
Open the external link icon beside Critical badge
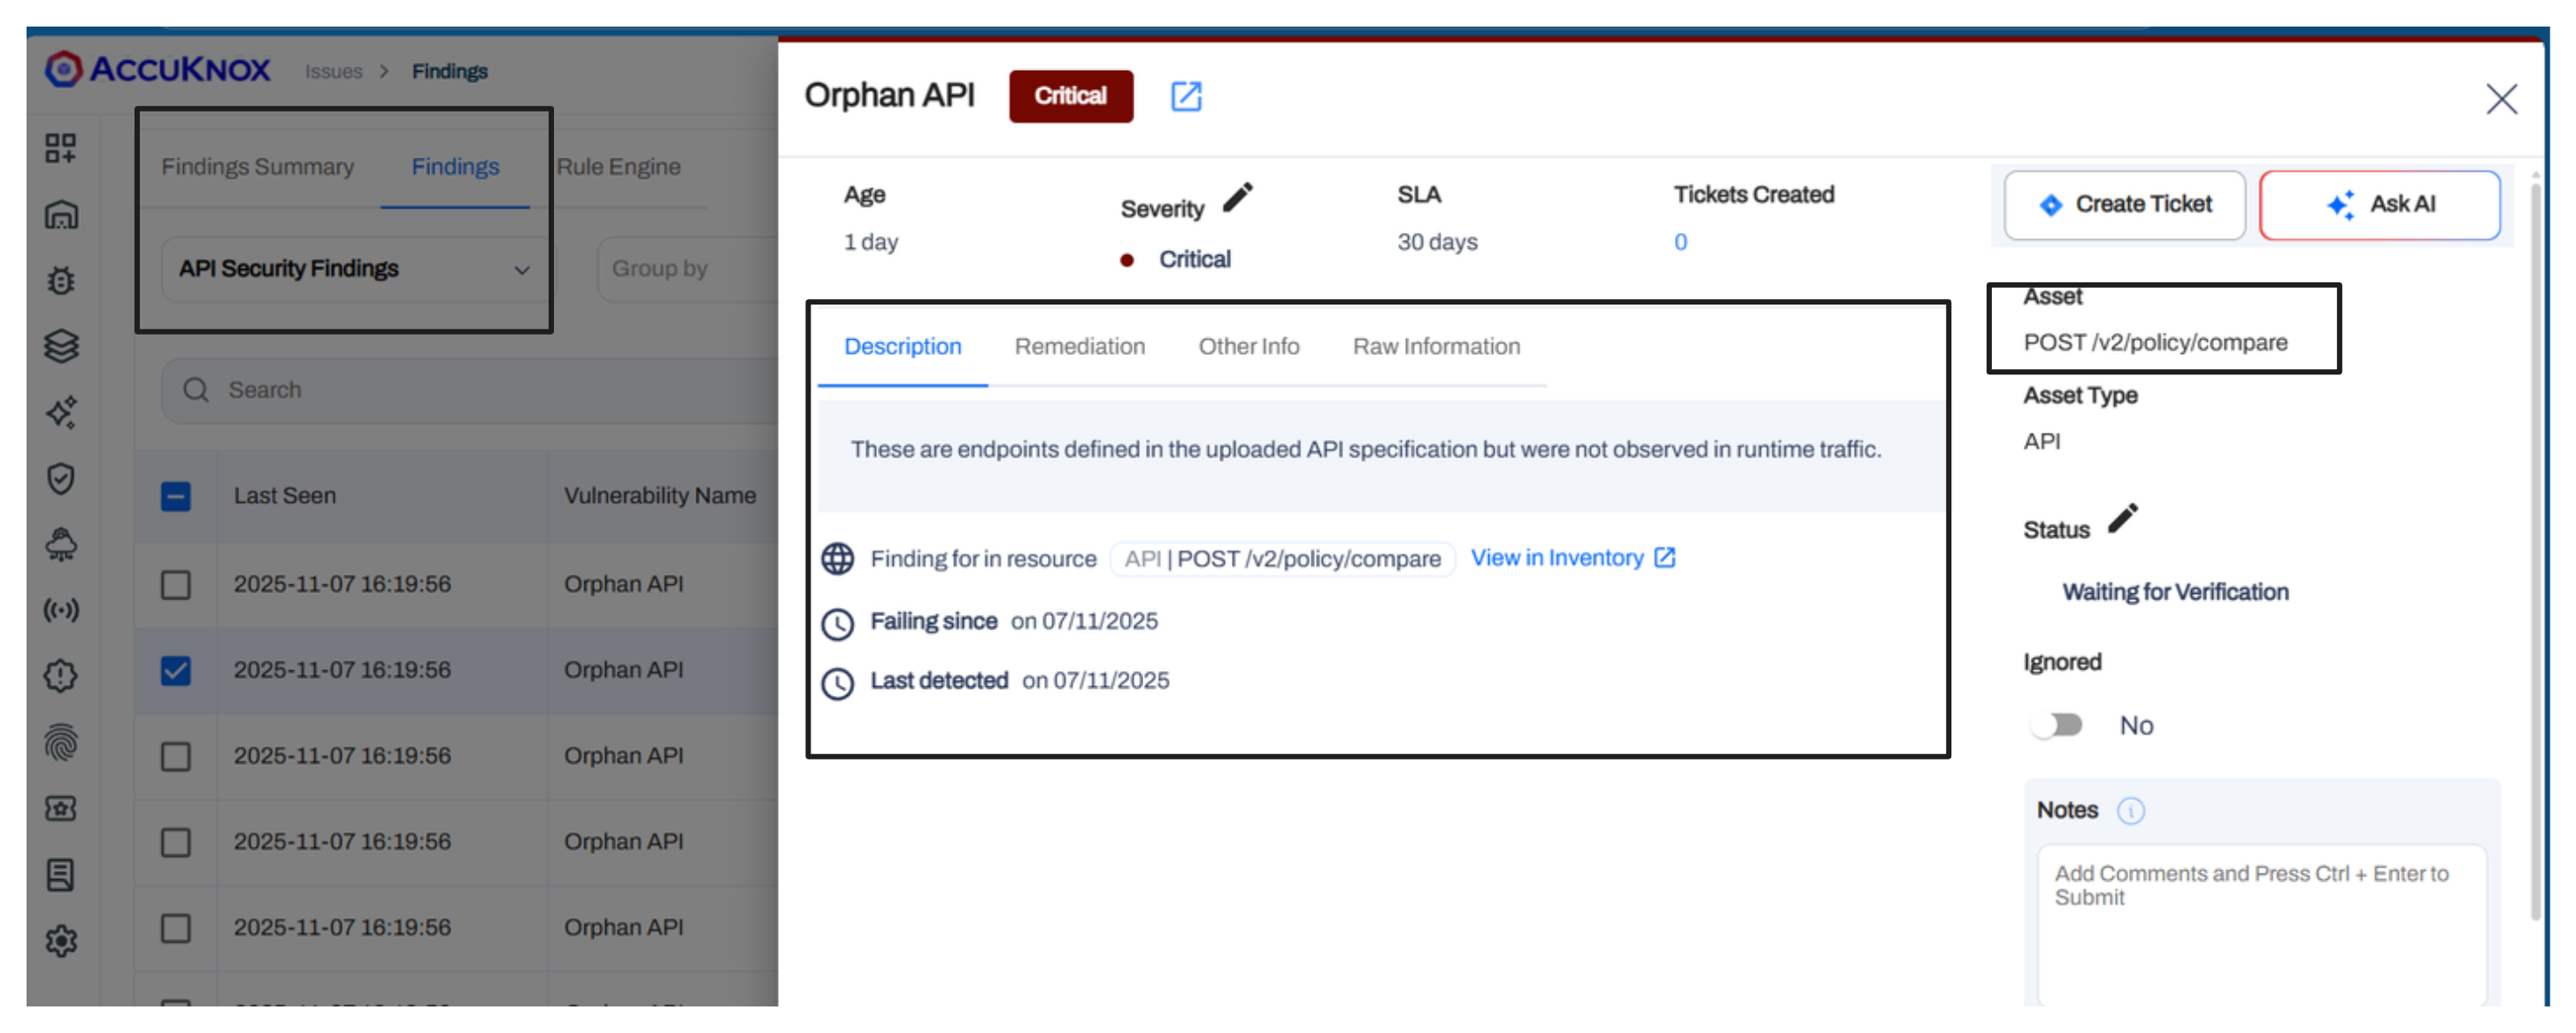(1185, 96)
